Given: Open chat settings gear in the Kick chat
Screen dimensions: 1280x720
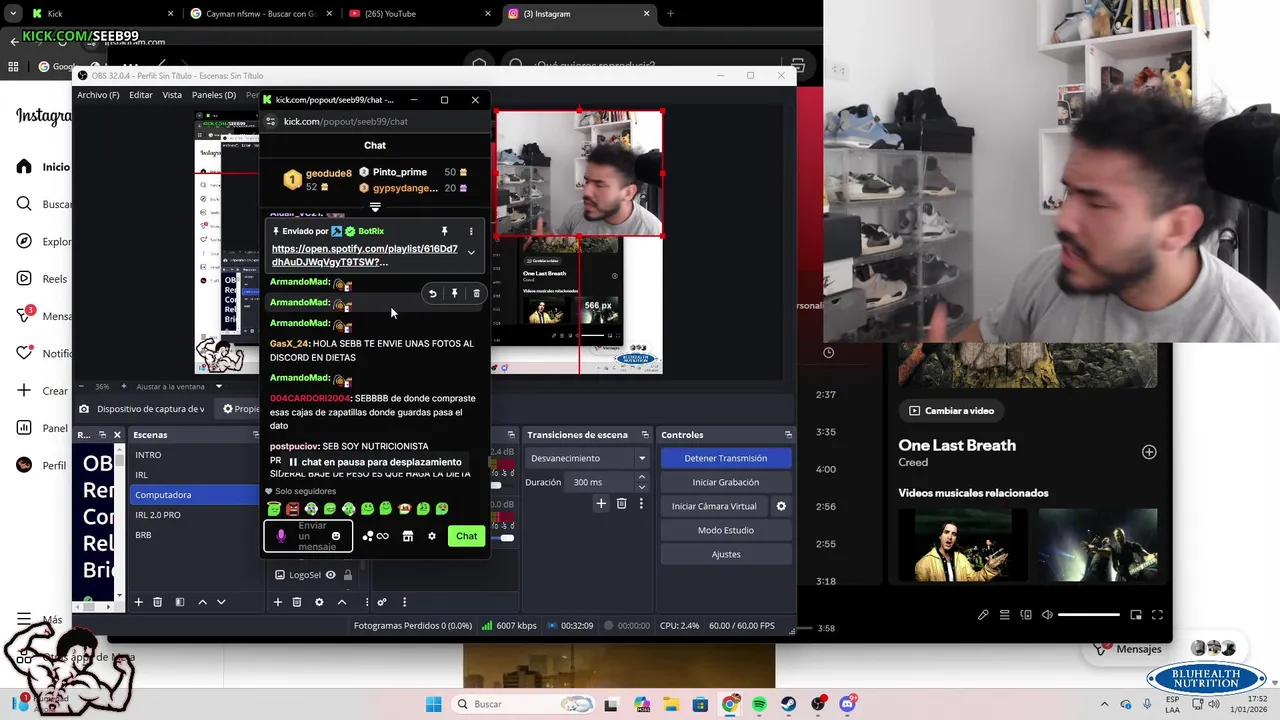Looking at the screenshot, I should point(432,536).
